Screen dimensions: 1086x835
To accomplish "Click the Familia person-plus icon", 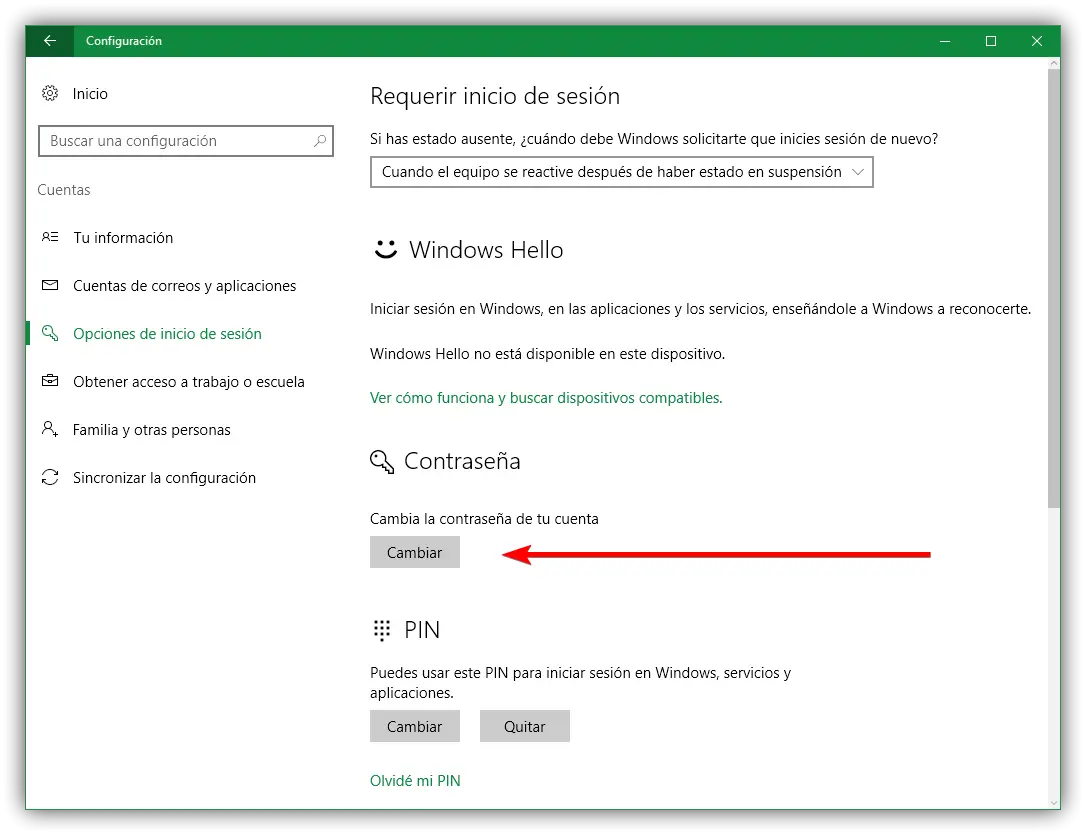I will click(x=50, y=429).
